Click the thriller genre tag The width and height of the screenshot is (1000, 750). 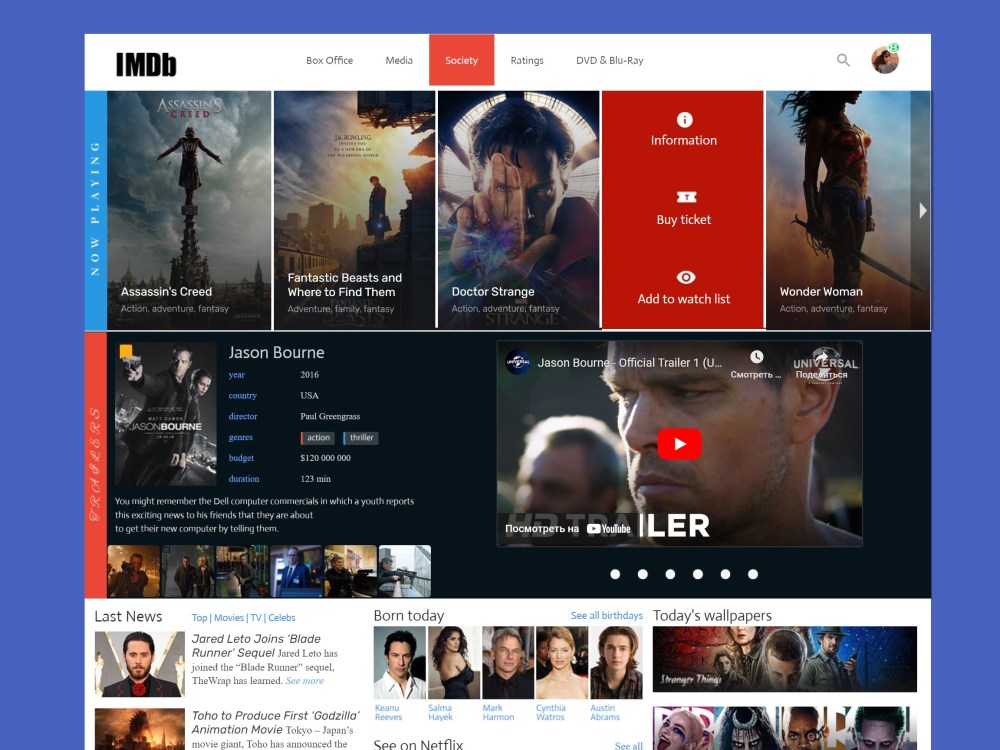point(360,438)
